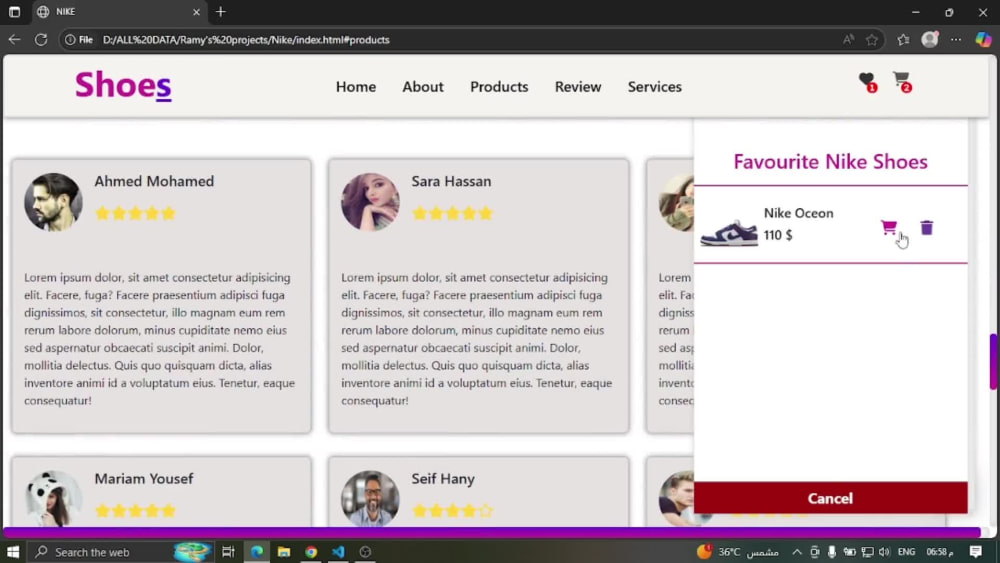1000x563 pixels.
Task: Click Sara Hassan's profile photo
Action: 370,202
